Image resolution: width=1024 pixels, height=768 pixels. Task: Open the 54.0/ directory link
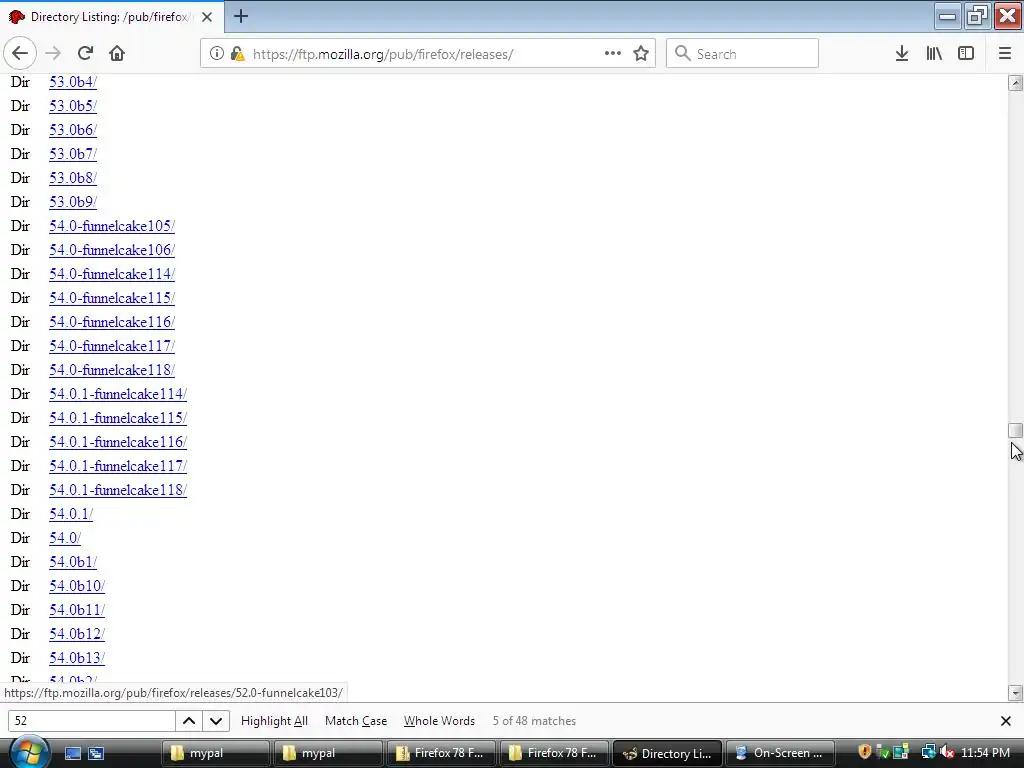click(x=65, y=539)
